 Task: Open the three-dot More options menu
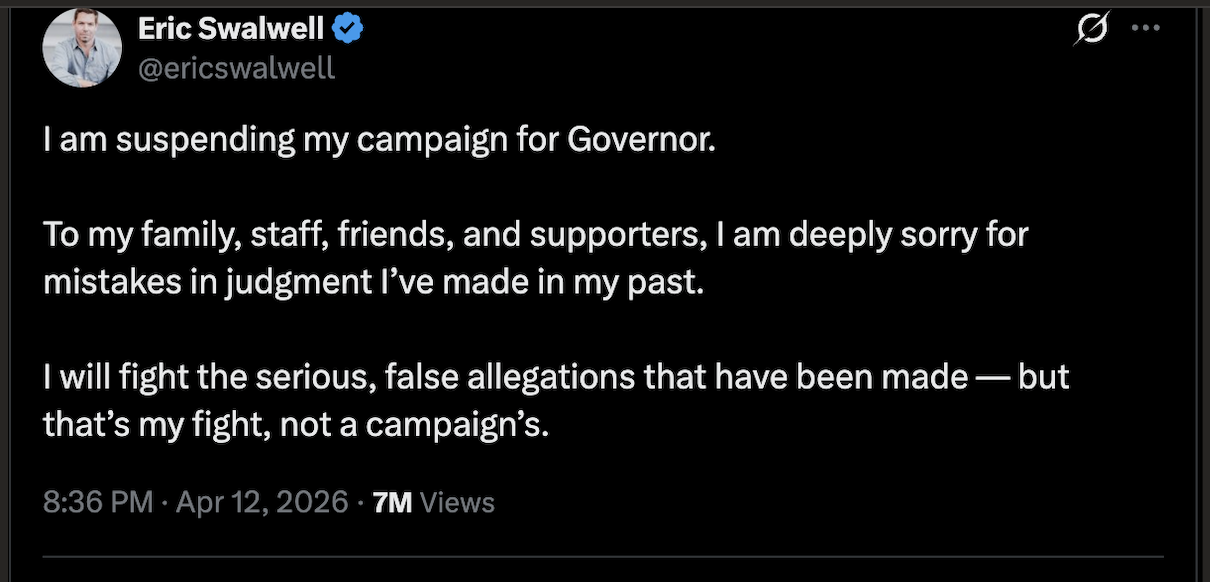click(1144, 28)
